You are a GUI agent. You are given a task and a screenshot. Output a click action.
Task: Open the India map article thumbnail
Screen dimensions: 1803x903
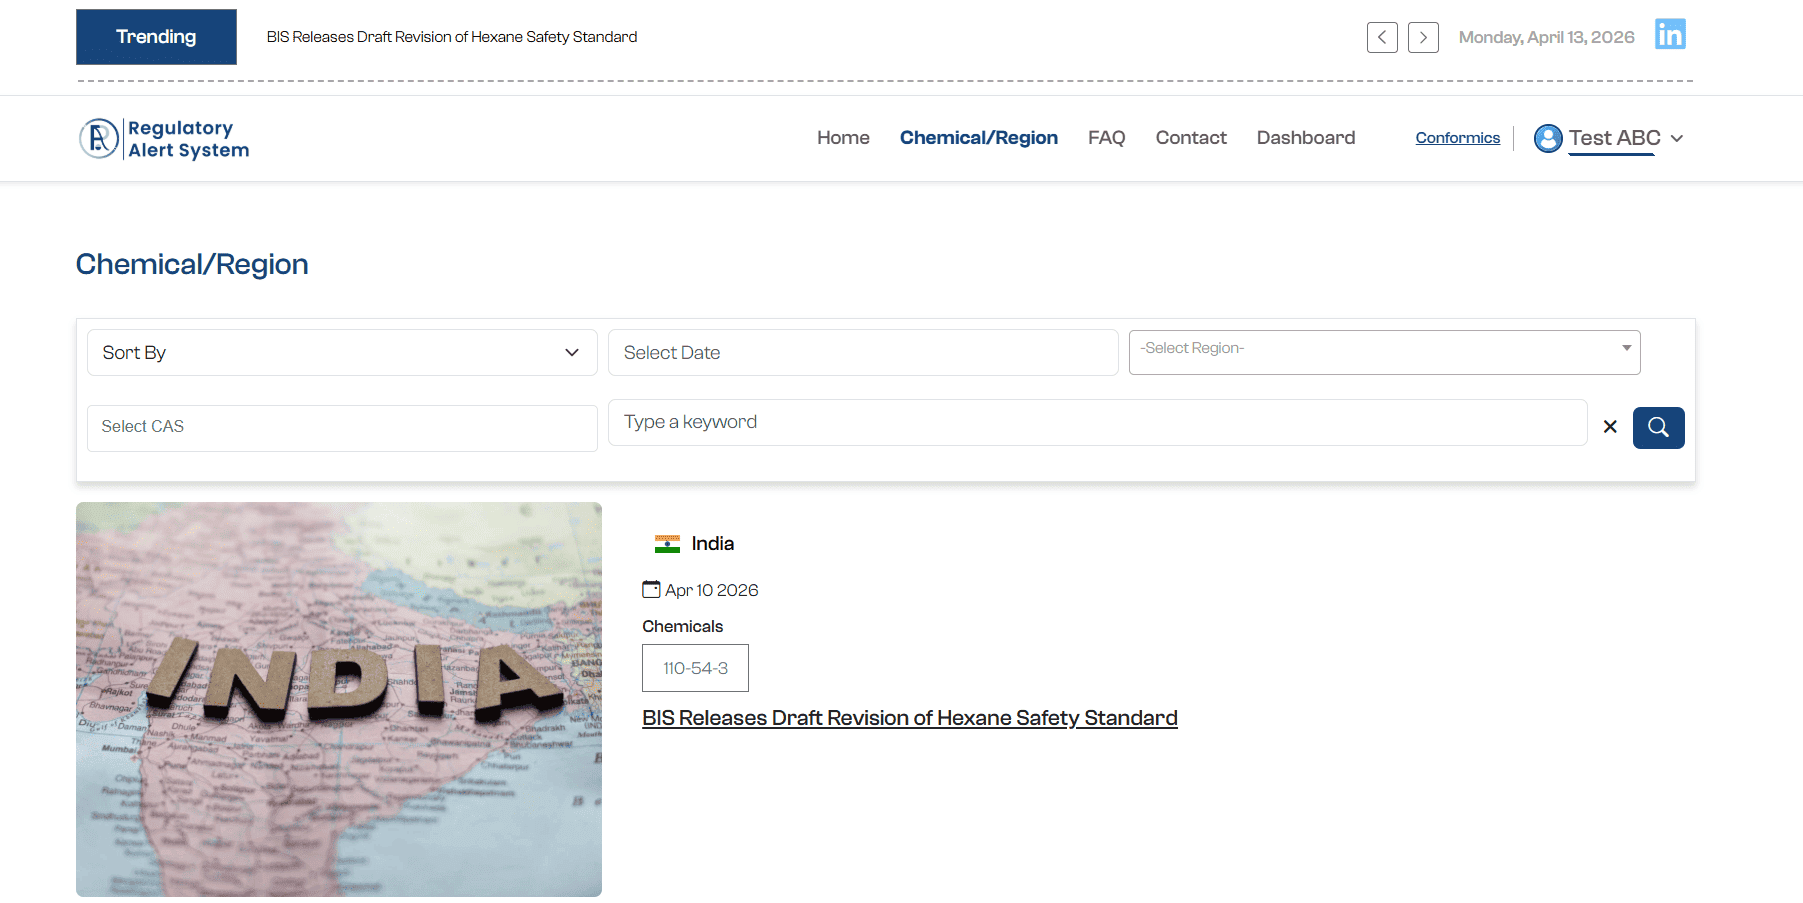click(339, 699)
